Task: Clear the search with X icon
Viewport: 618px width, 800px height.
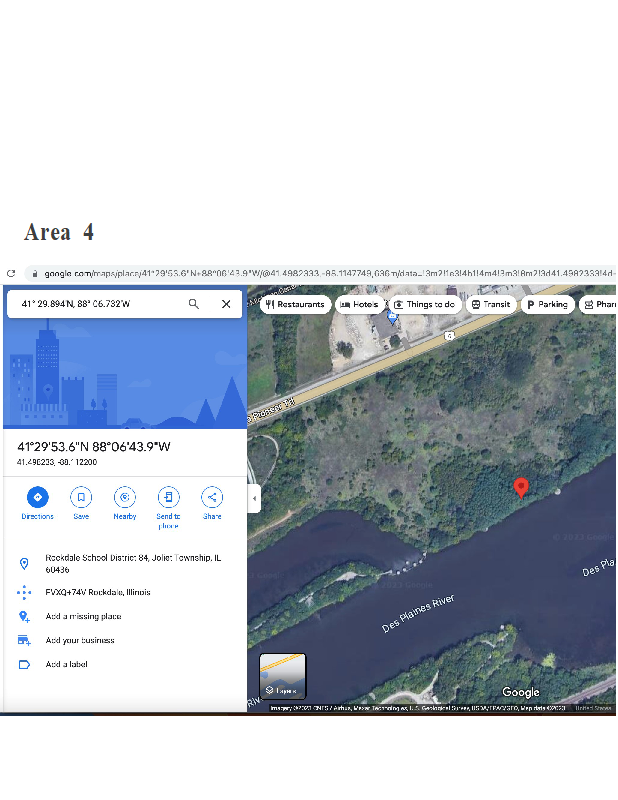Action: point(226,304)
